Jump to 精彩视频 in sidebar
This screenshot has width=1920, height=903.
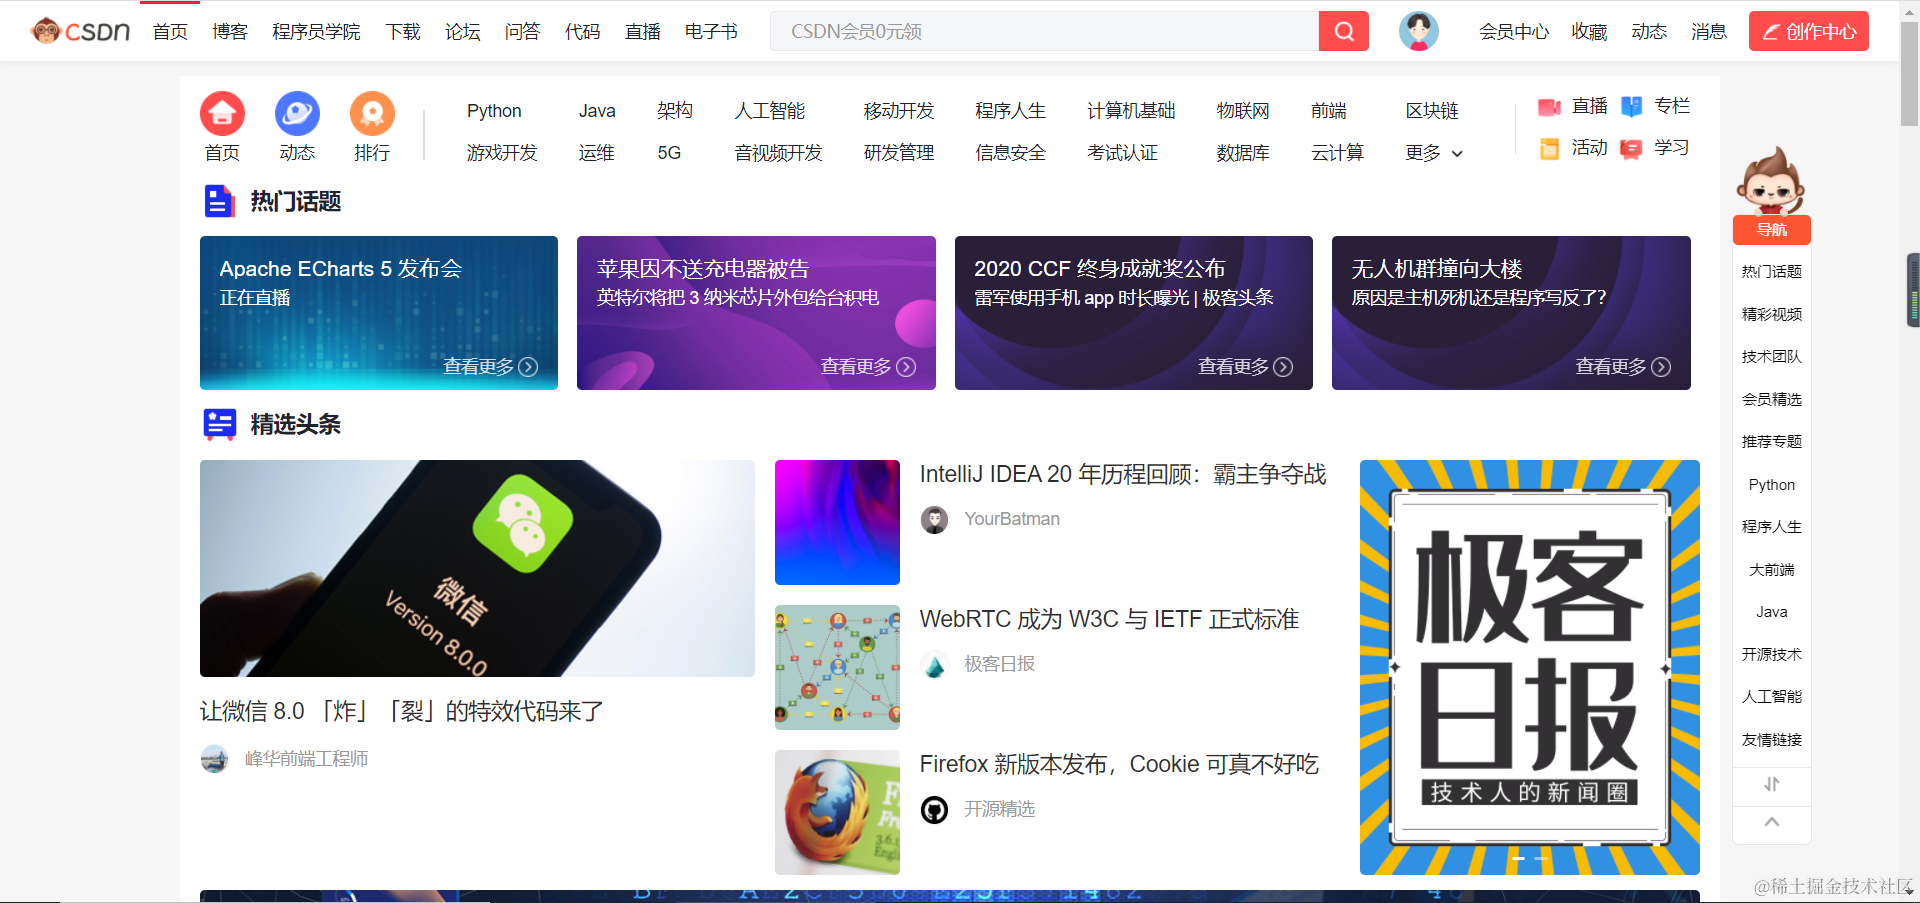click(1771, 314)
